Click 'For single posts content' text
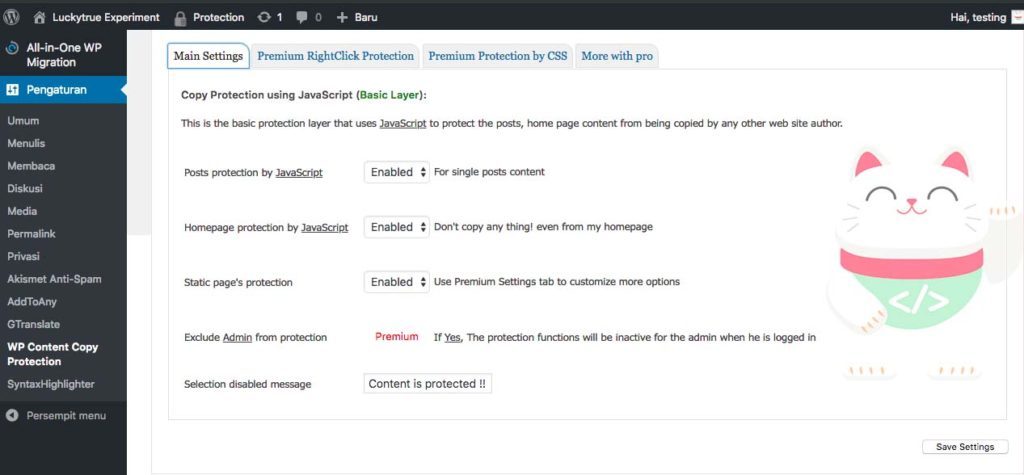Viewport: 1024px width, 475px height. (489, 172)
